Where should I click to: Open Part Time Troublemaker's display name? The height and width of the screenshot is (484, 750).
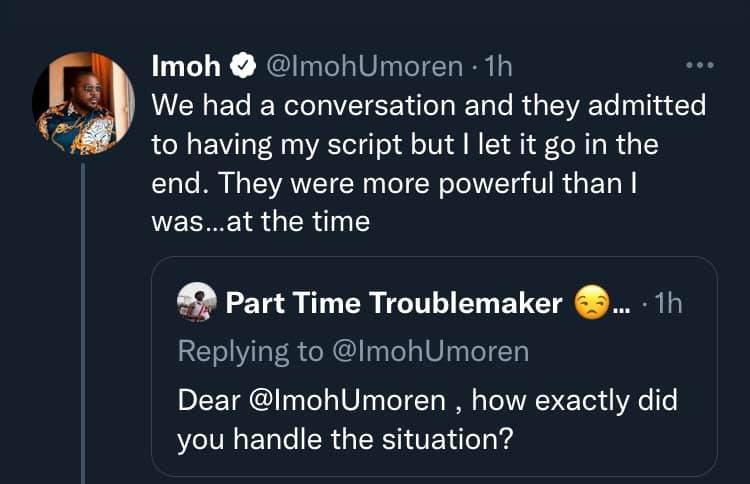click(394, 303)
